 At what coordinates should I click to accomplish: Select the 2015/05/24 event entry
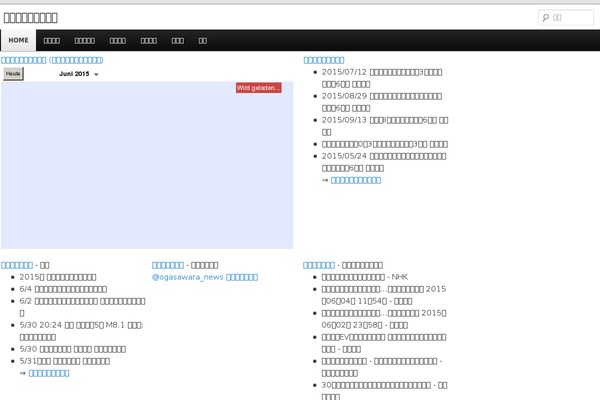(x=384, y=162)
